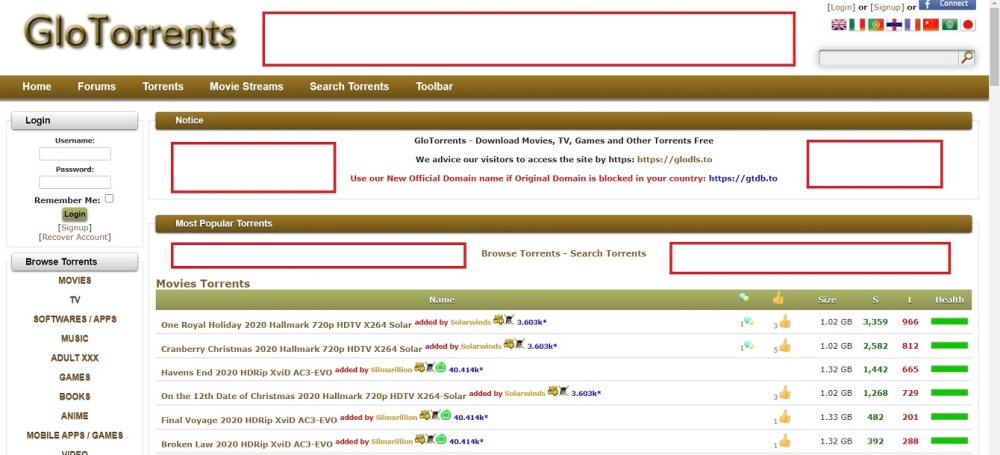Open comments icon for Cranberry Christmas row
The image size is (1000, 455).
tap(747, 346)
